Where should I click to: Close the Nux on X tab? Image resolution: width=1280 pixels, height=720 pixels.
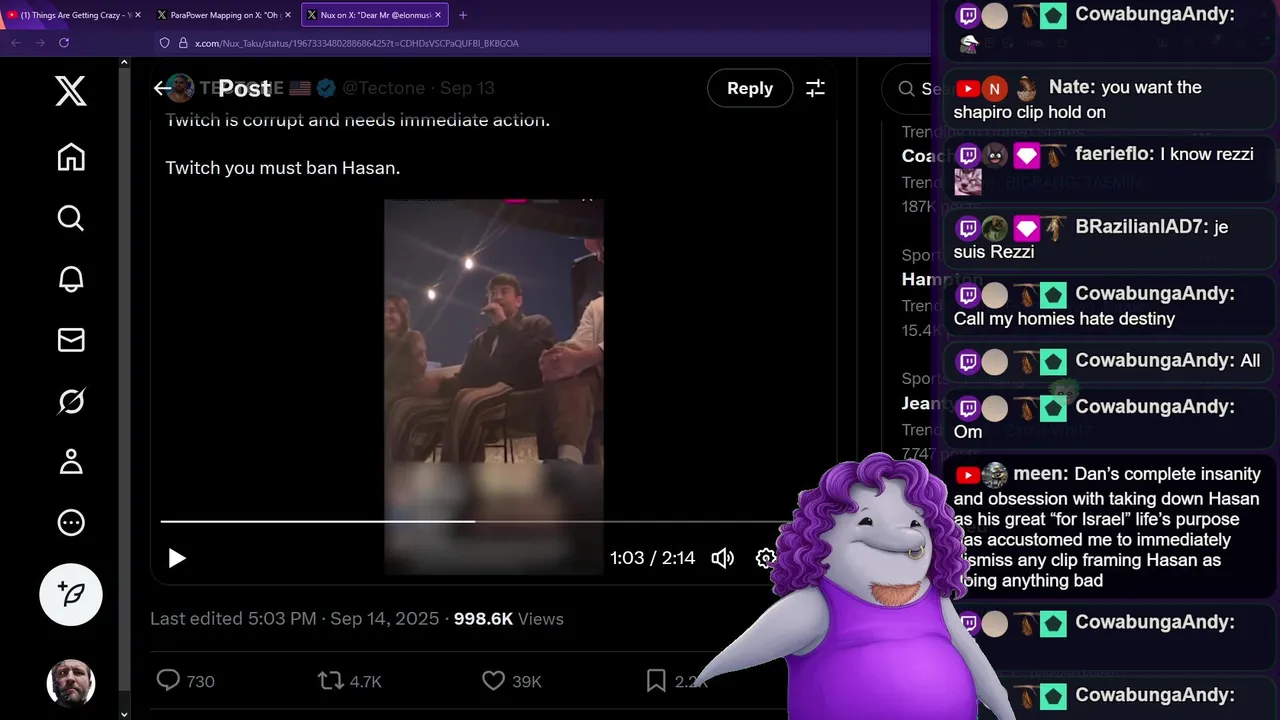click(438, 15)
